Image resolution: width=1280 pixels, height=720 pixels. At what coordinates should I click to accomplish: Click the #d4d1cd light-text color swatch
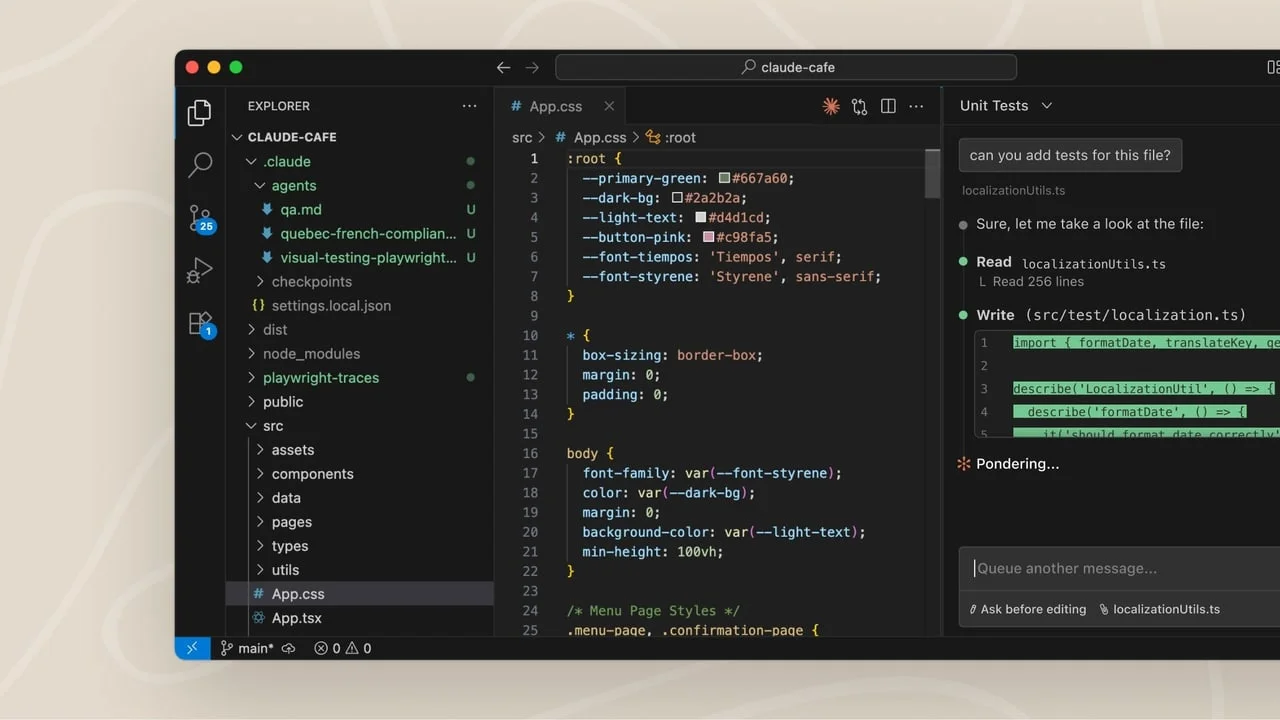pos(701,217)
